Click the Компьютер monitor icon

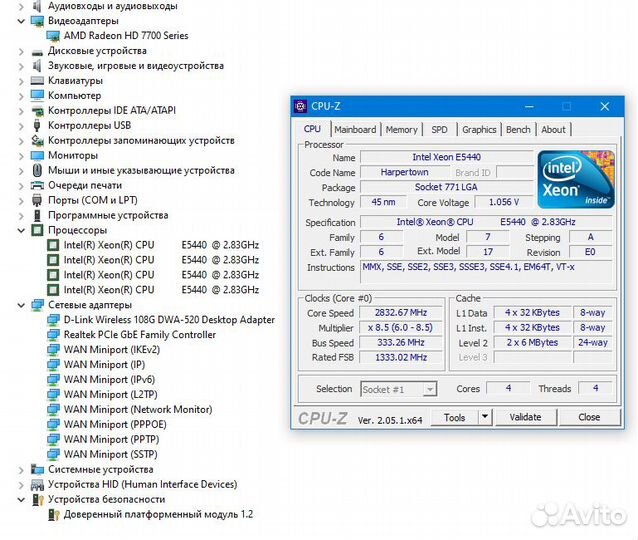tap(37, 96)
